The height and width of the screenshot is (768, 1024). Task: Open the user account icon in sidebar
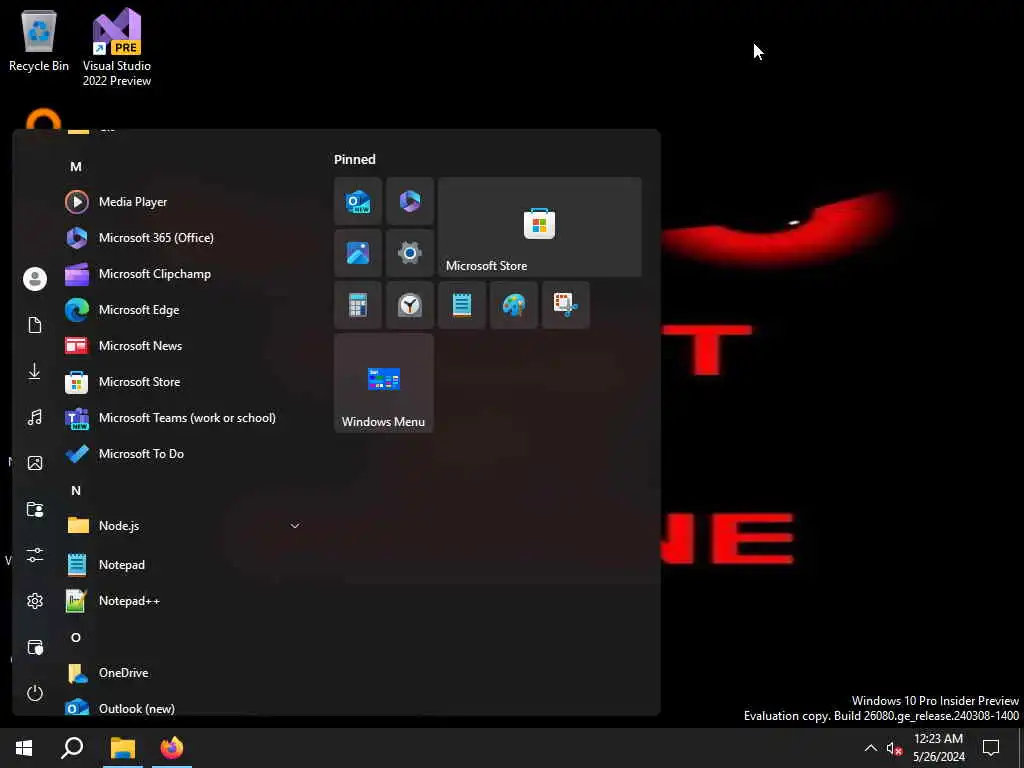pos(35,279)
